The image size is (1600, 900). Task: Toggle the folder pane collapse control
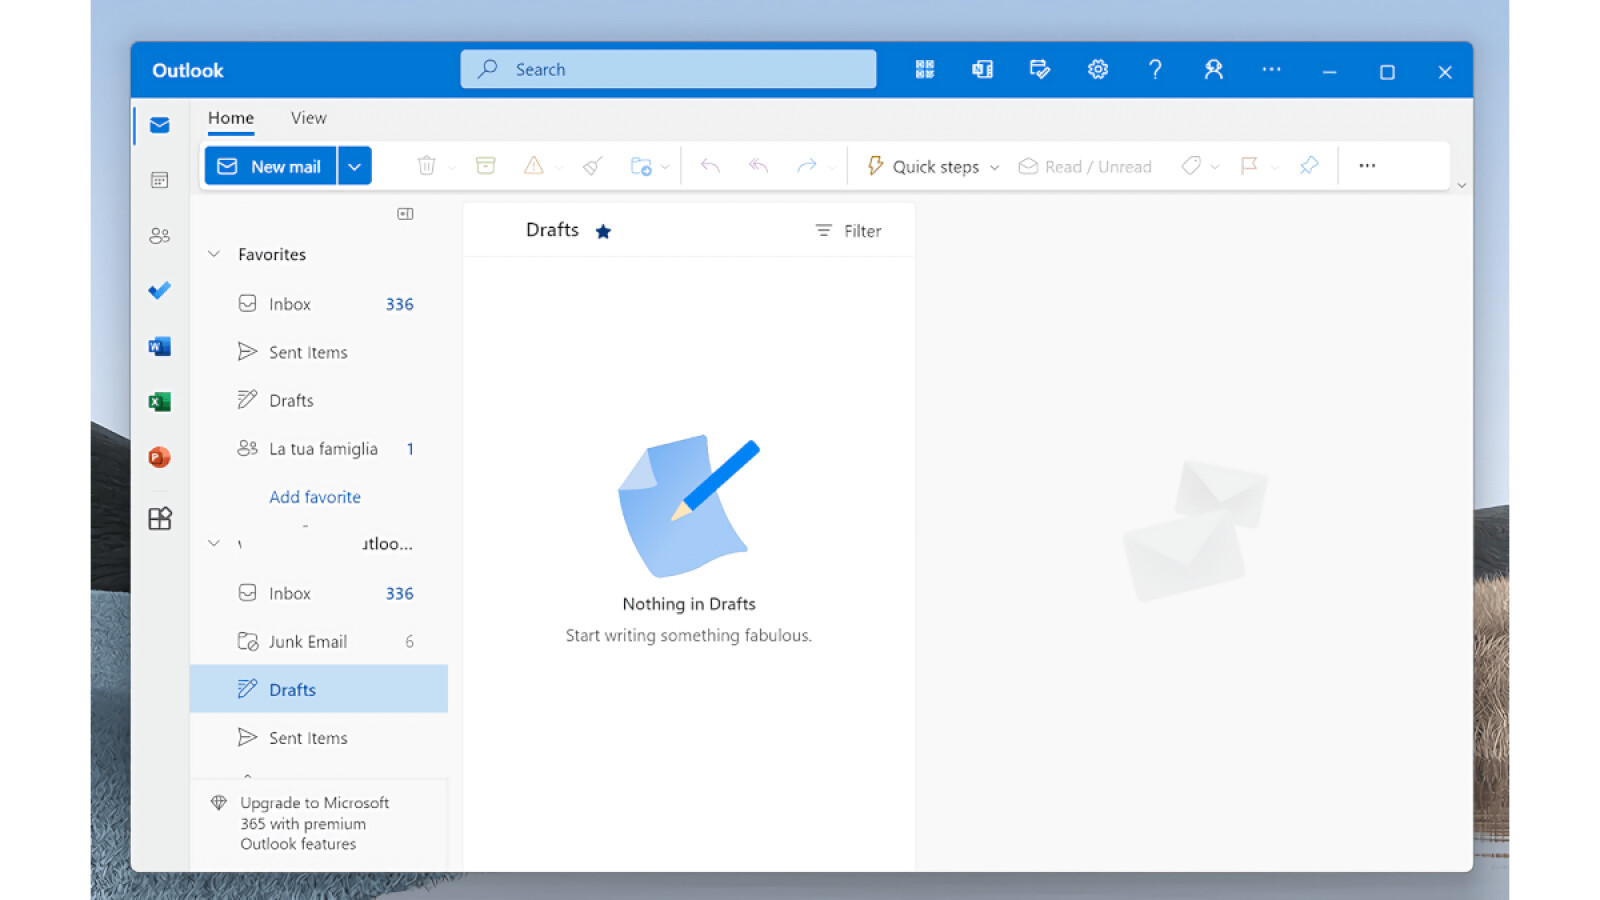[x=405, y=213]
